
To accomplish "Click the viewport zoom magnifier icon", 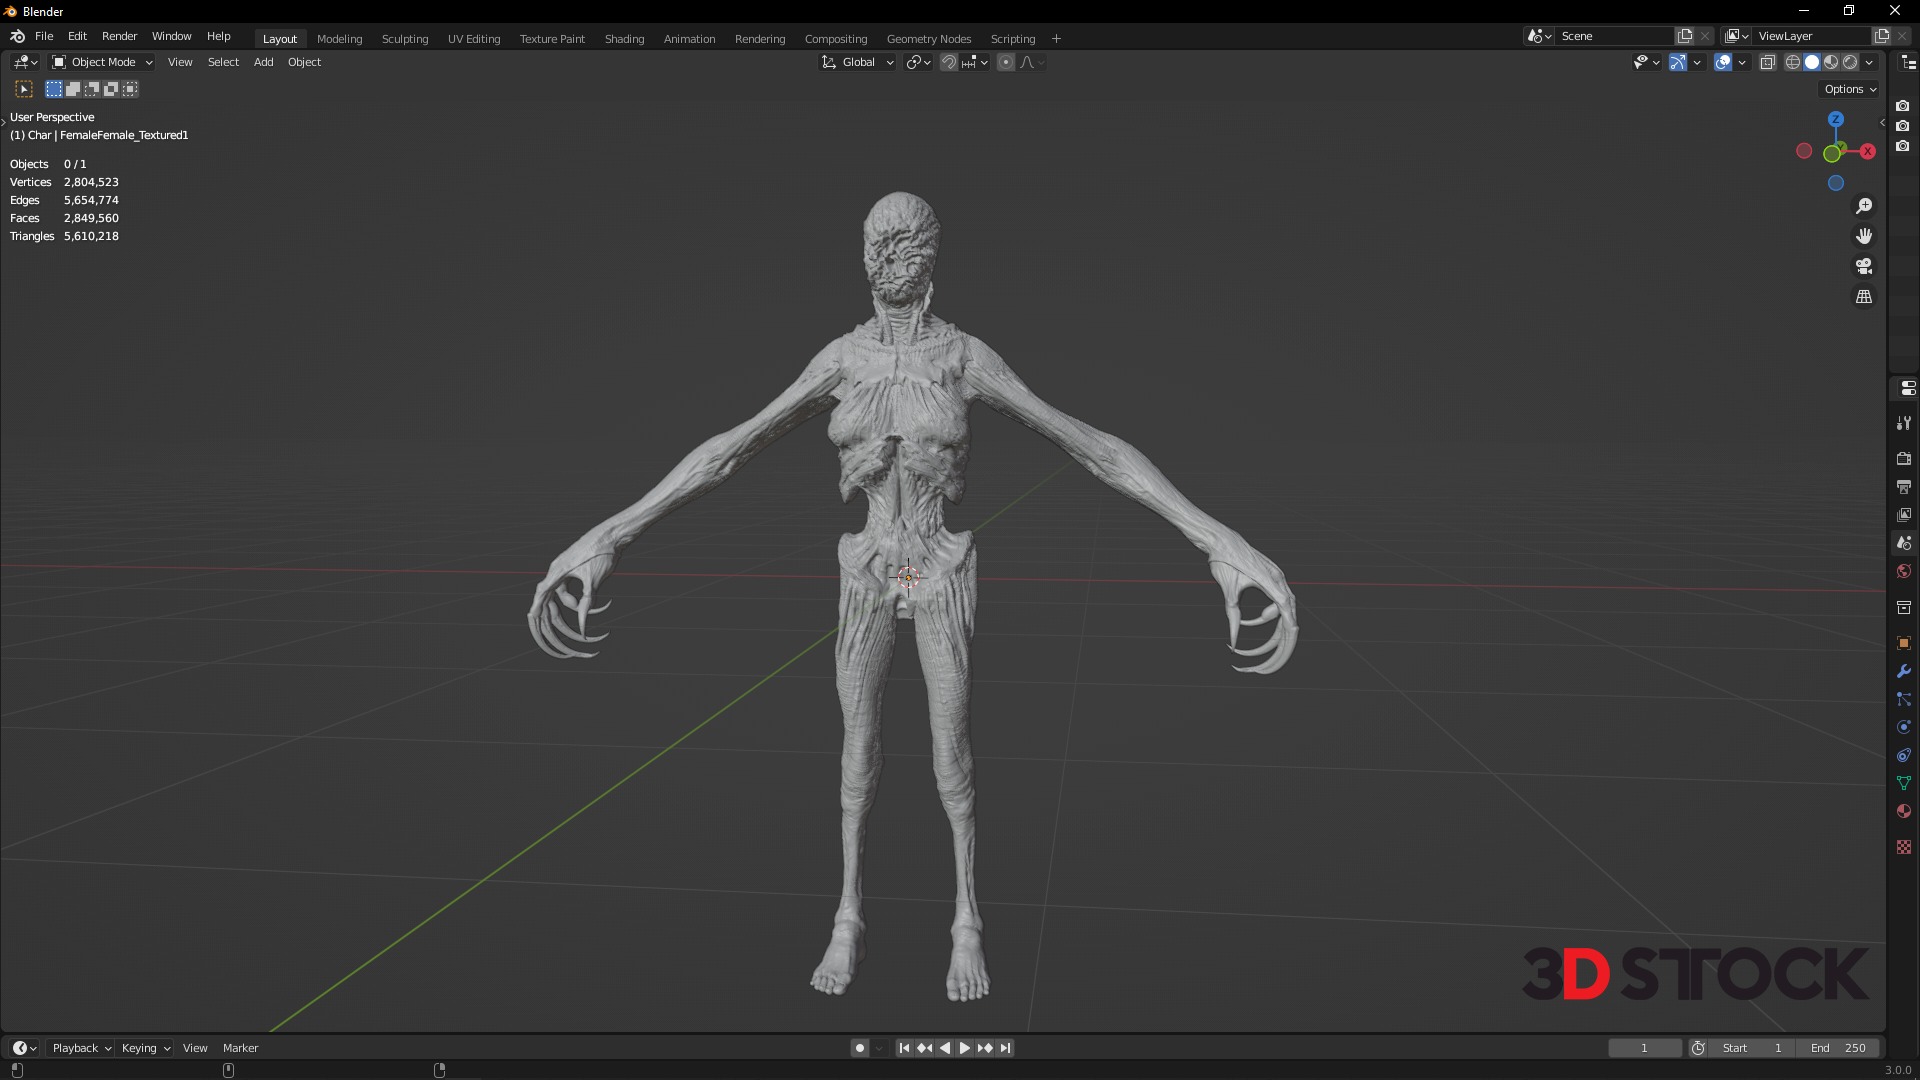I will coord(1864,206).
